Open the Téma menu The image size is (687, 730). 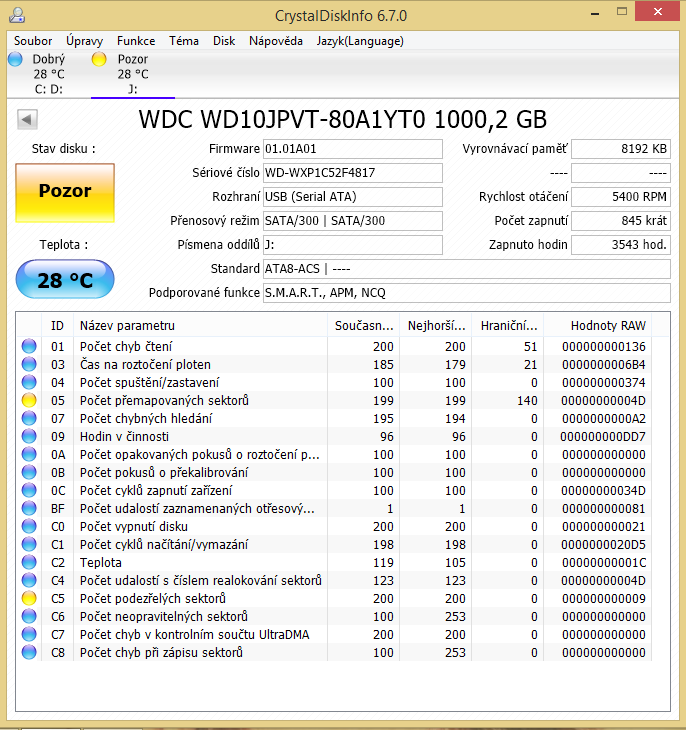tap(184, 41)
